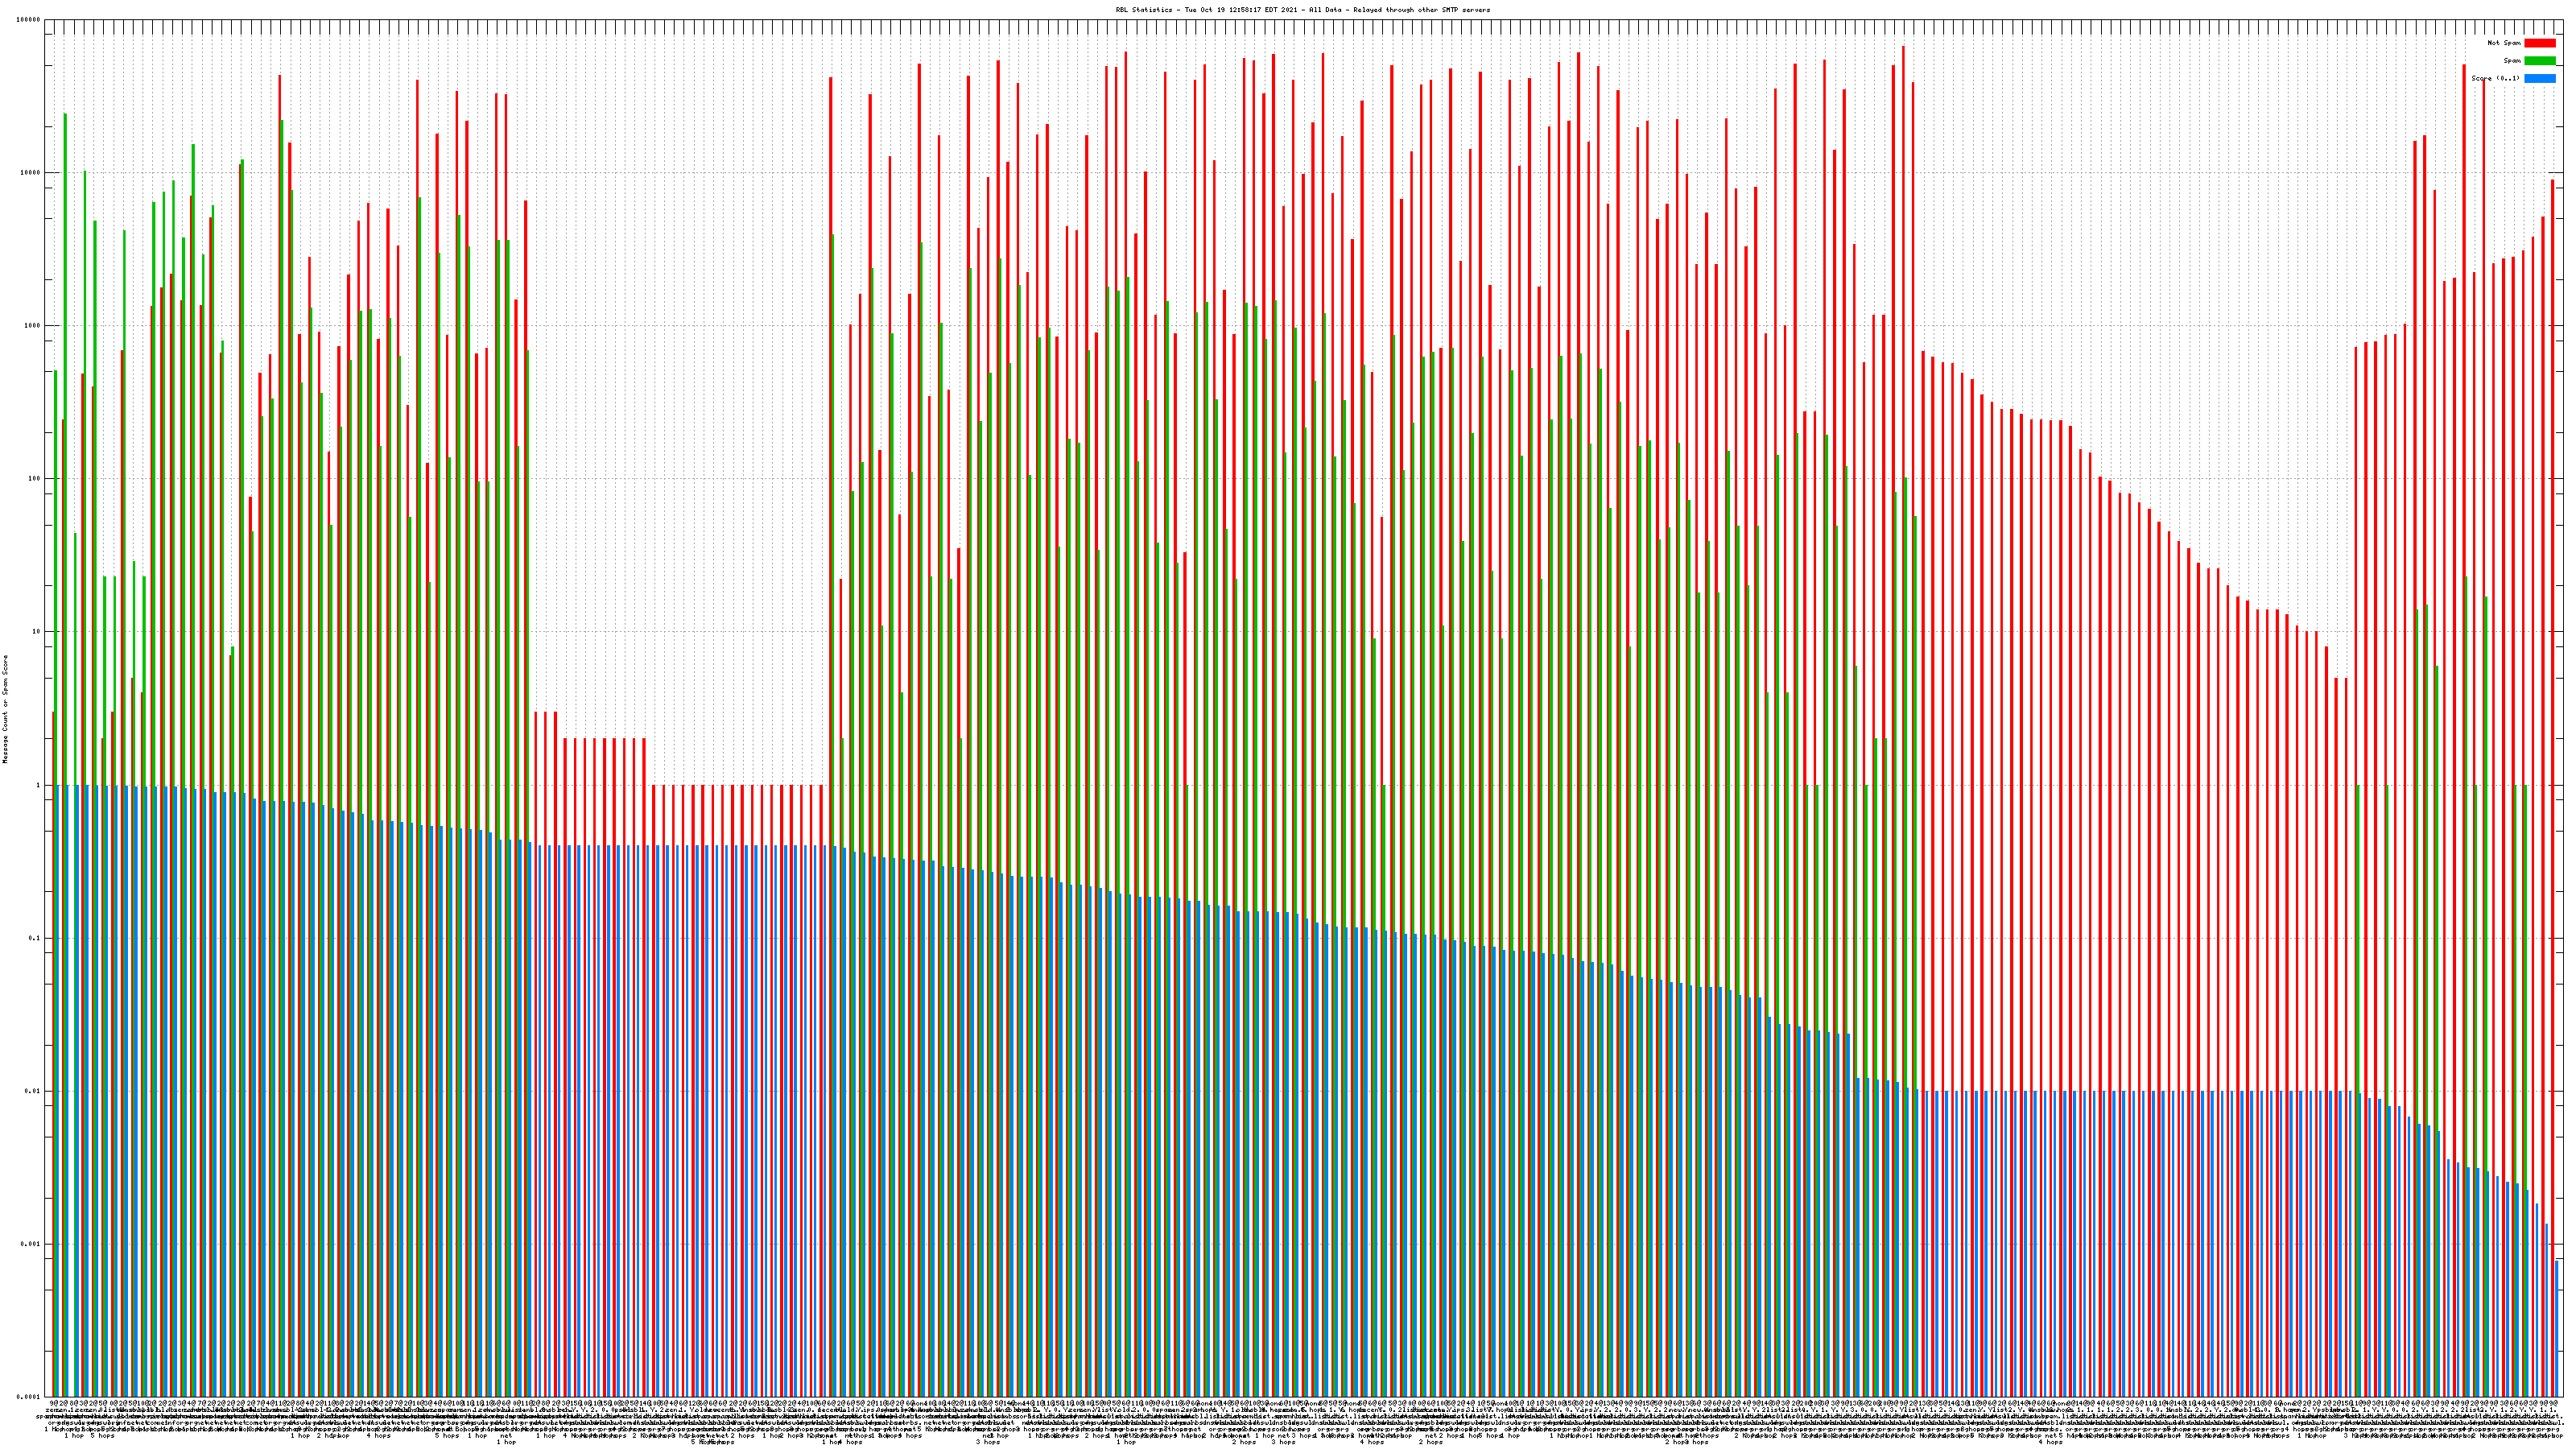Screen dimensions: 2576x1449
Task: Click the shortest blue Score bar at far right
Action: 2557,1330
